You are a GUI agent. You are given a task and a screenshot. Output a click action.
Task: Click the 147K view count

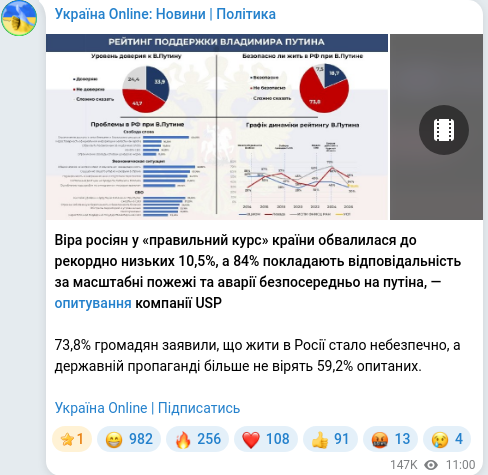pyautogui.click(x=404, y=465)
